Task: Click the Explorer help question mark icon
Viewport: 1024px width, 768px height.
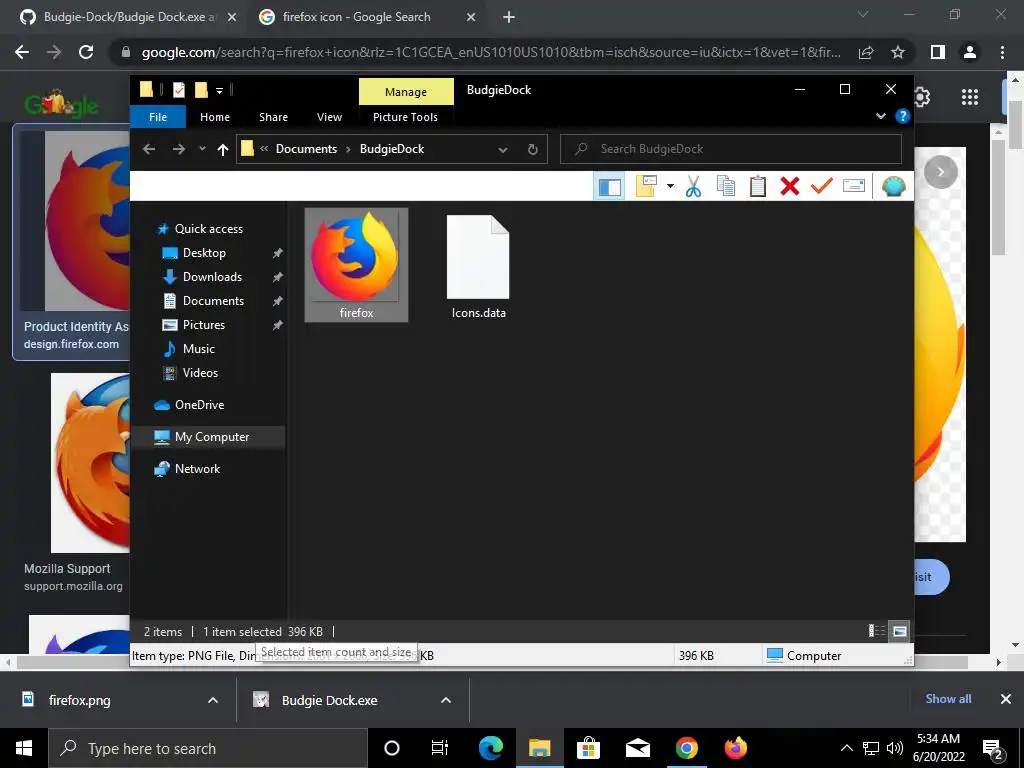Action: point(903,116)
